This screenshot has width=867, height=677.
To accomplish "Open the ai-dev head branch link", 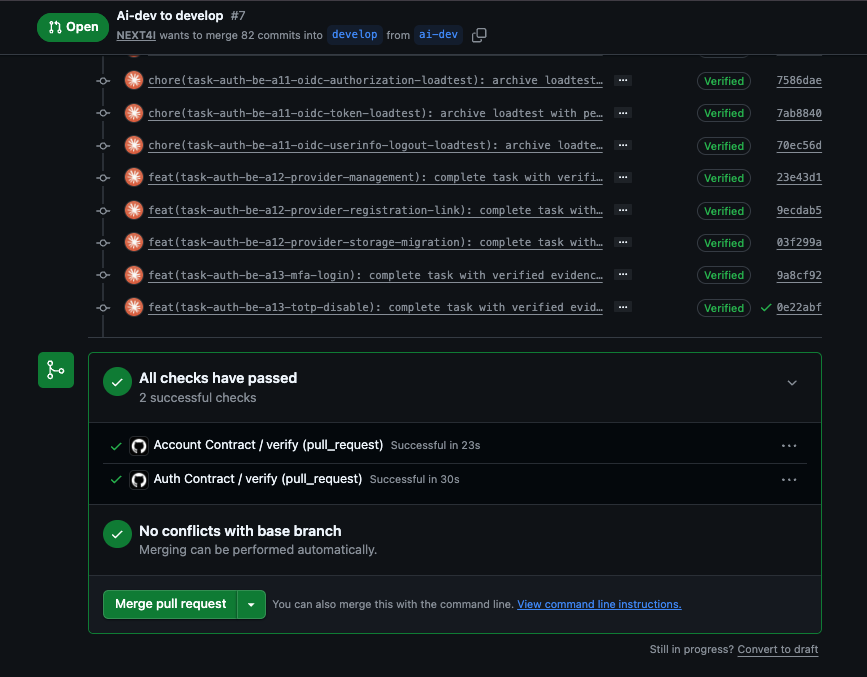I will tap(438, 34).
